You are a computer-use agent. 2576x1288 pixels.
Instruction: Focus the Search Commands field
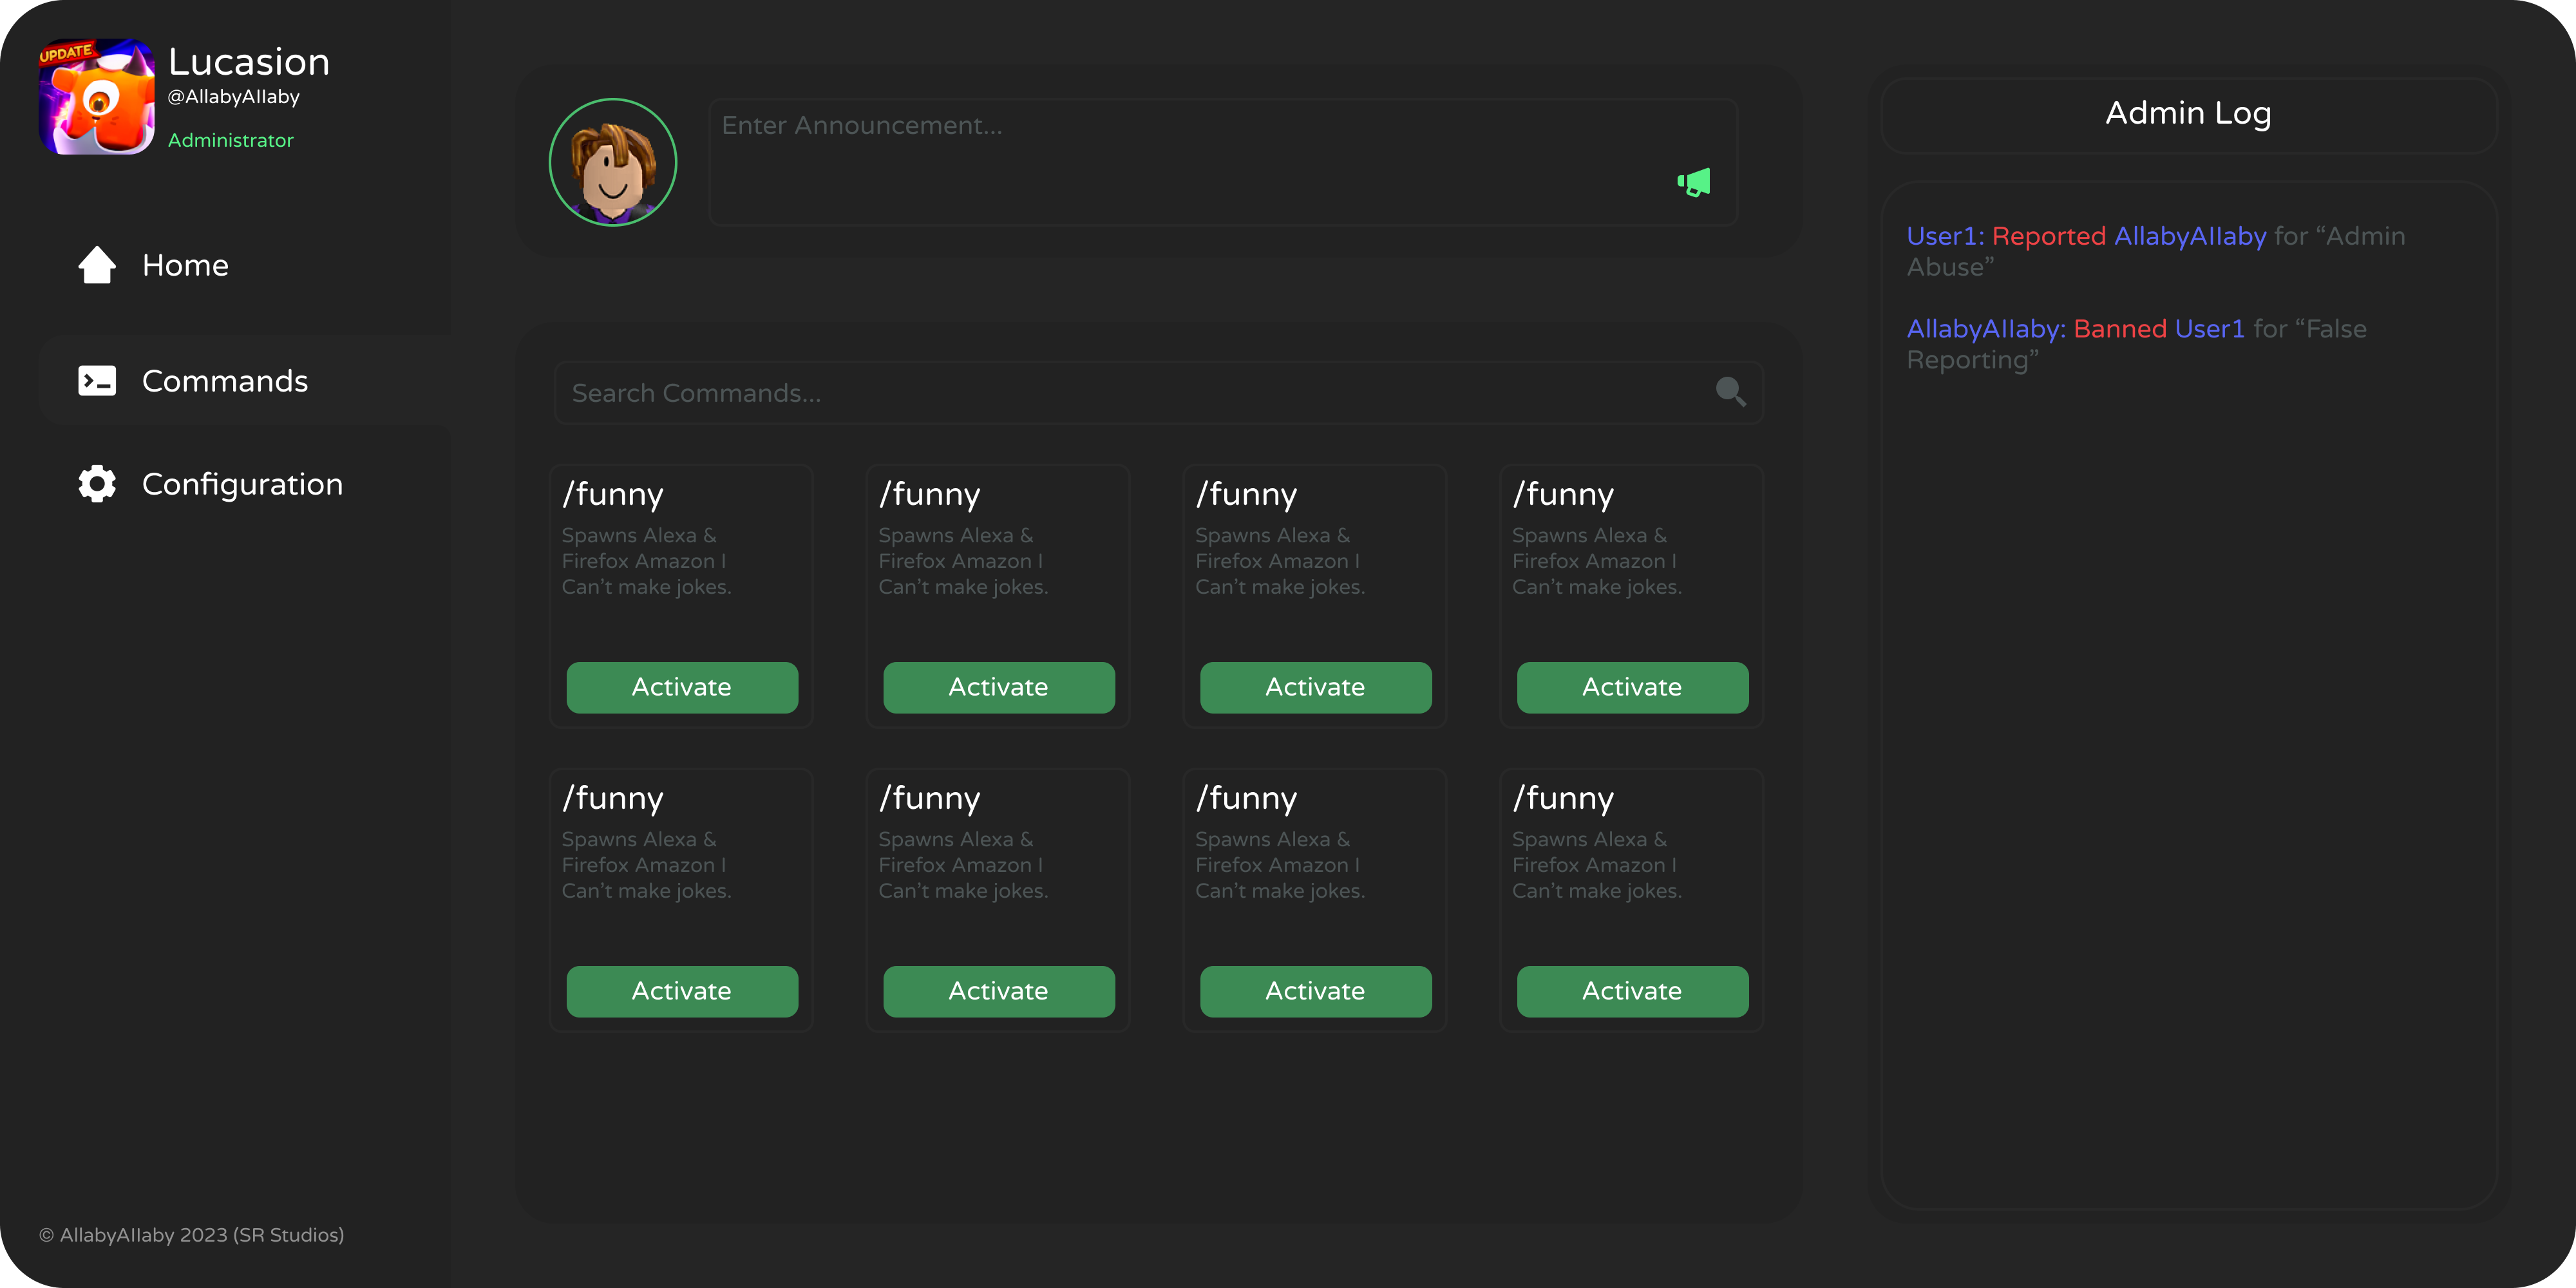[1158, 393]
